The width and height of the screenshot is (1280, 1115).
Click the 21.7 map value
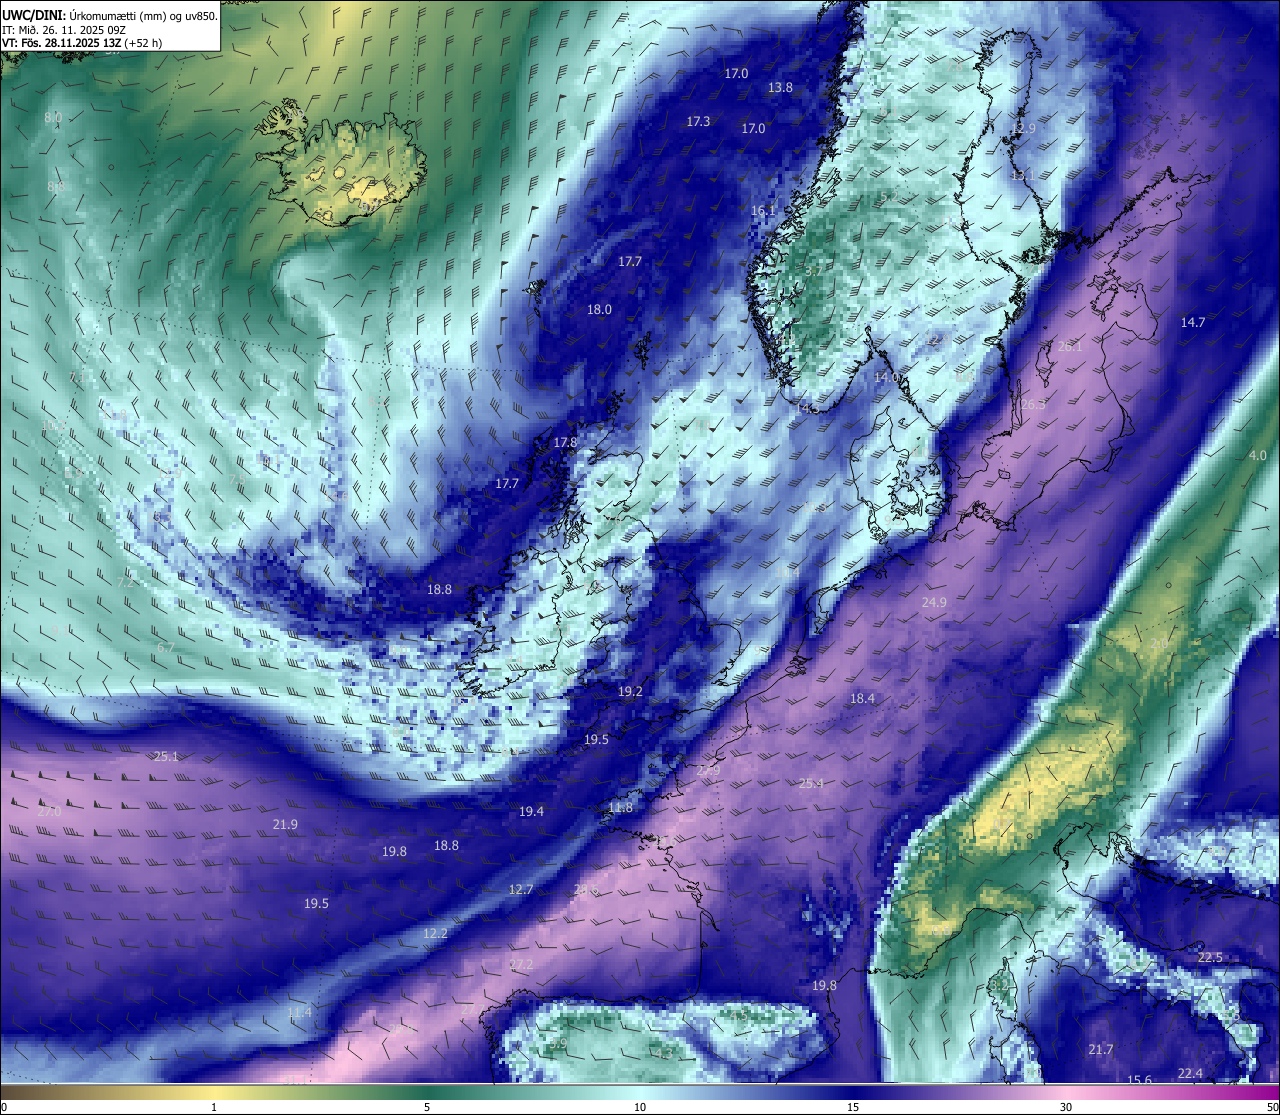[x=1101, y=1050]
